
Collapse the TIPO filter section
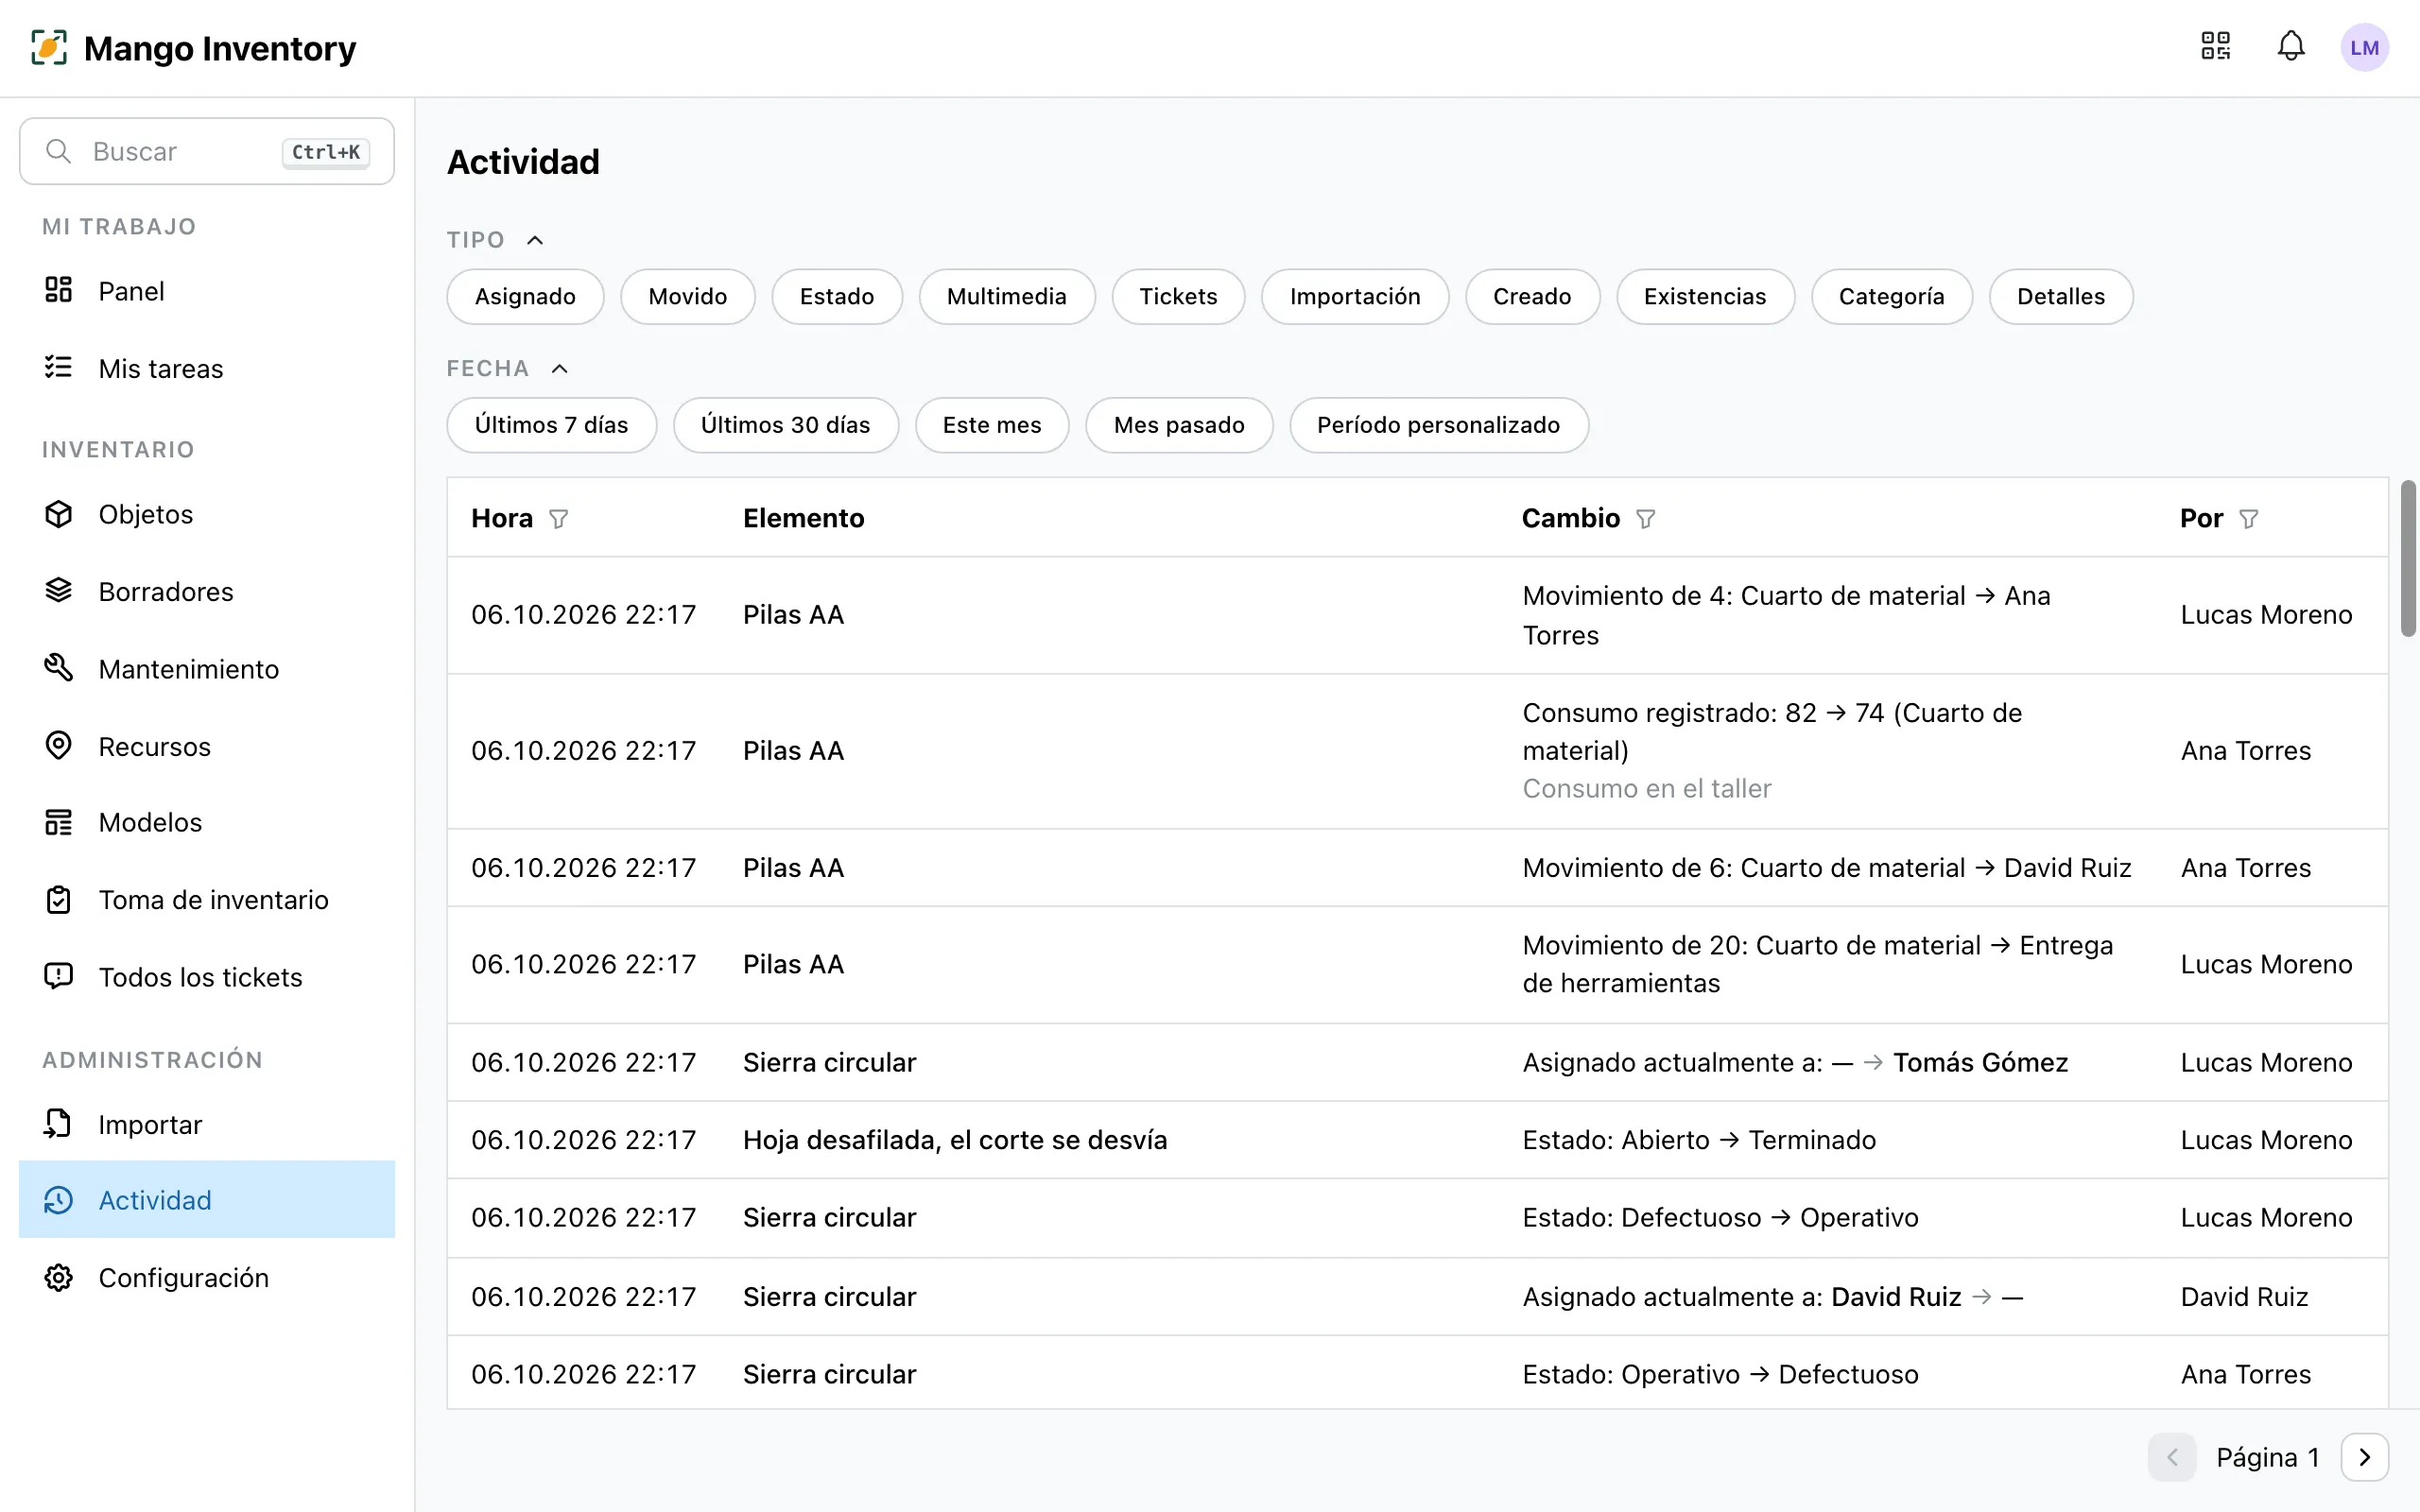535,240
